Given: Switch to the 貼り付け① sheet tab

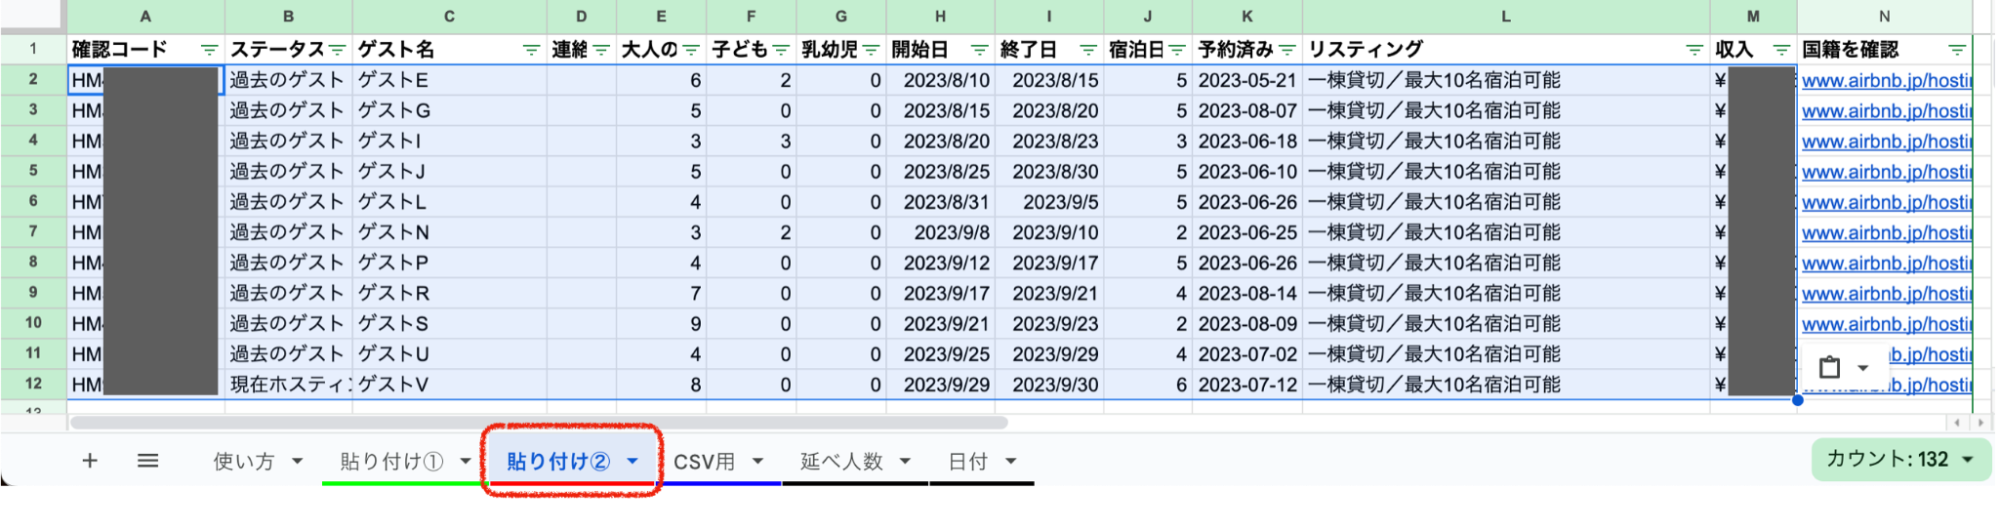Looking at the screenshot, I should click(391, 461).
